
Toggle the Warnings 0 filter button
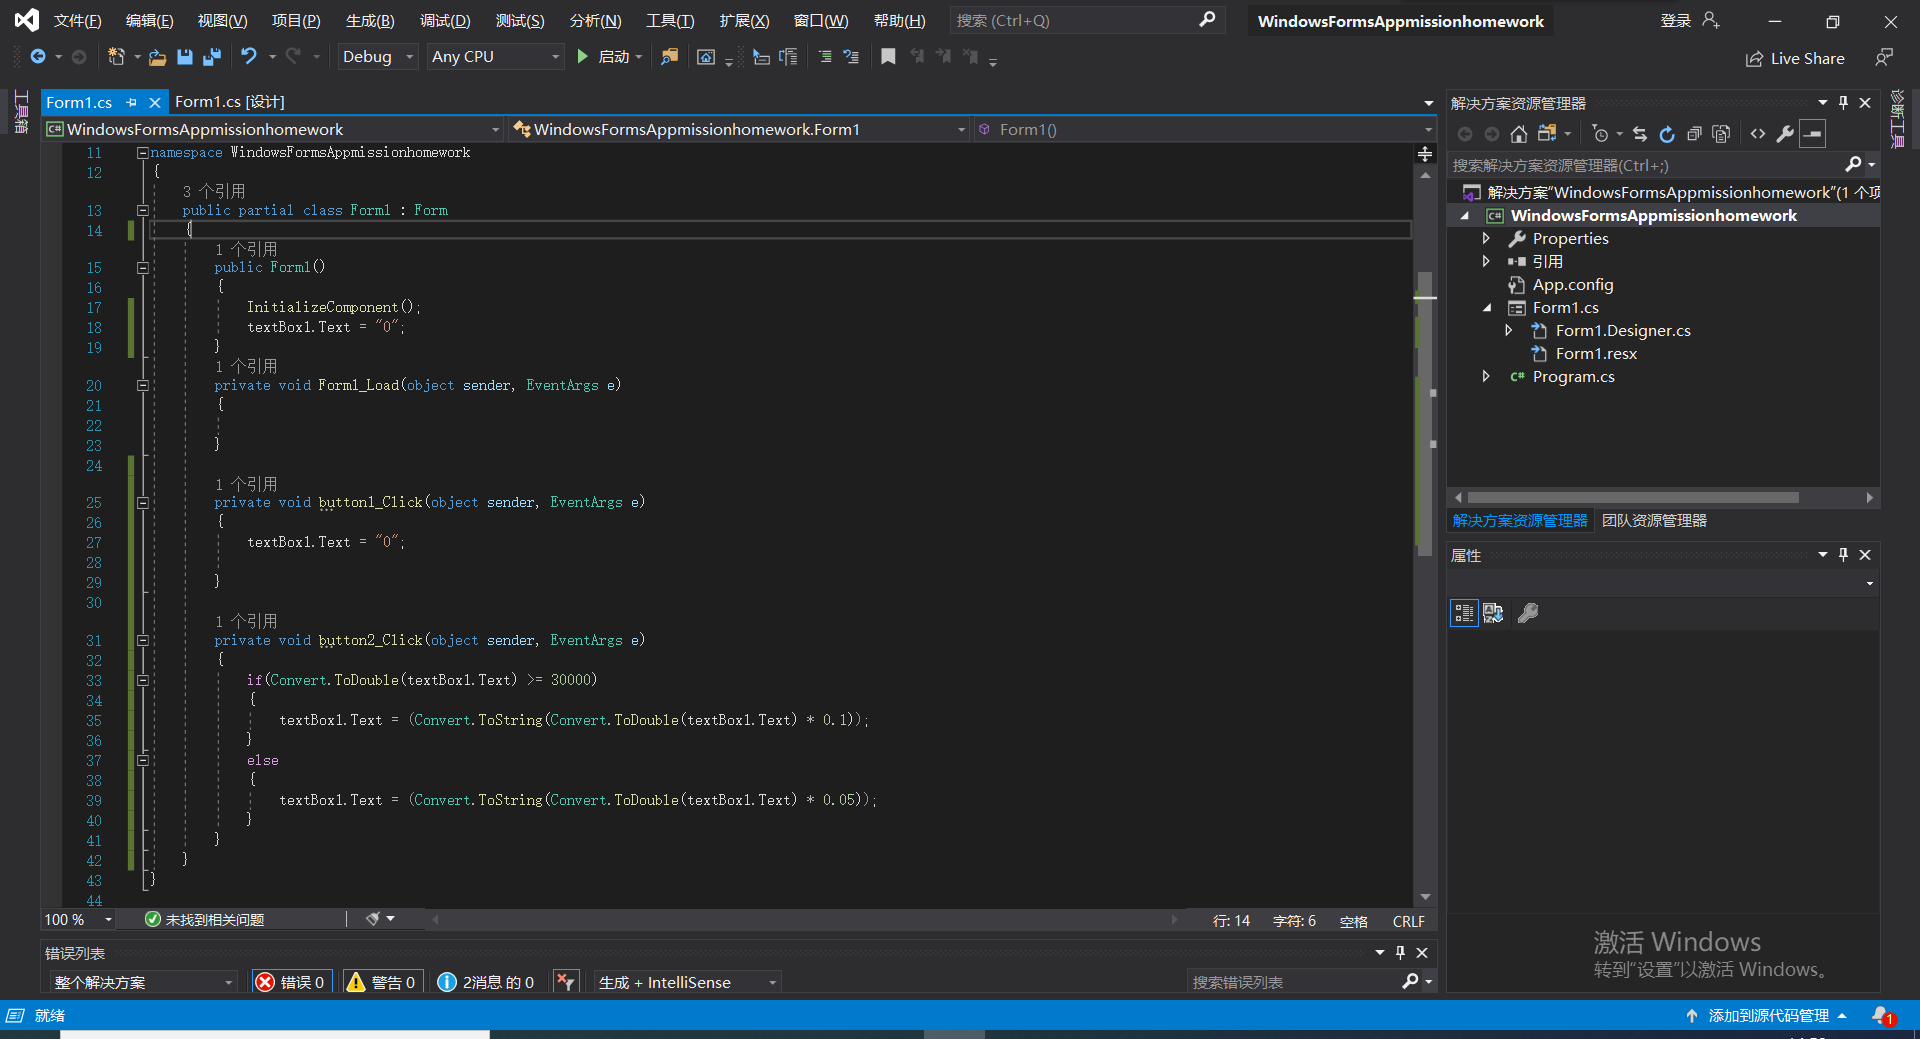tap(382, 982)
